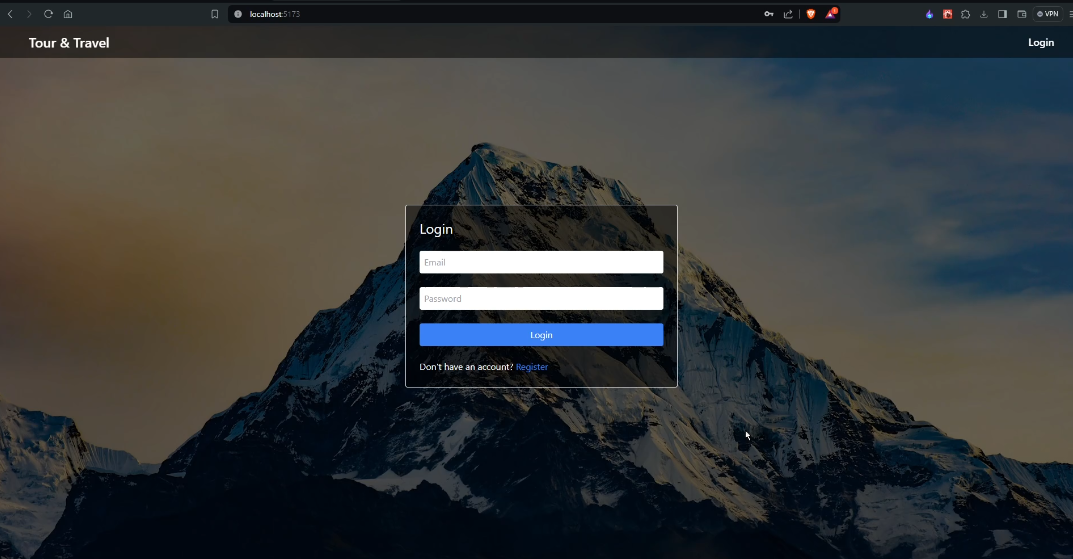
Task: Open the Register link
Action: coord(532,367)
